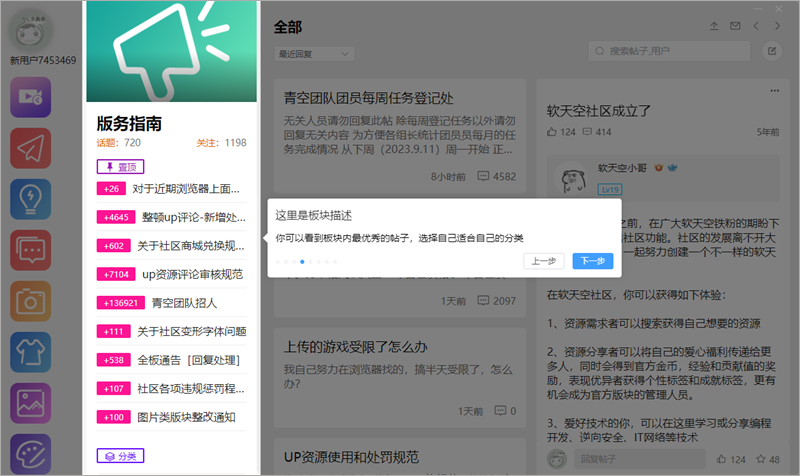Image resolution: width=800 pixels, height=476 pixels.
Task: Open the paint palette sidebar icon
Action: tap(31, 454)
